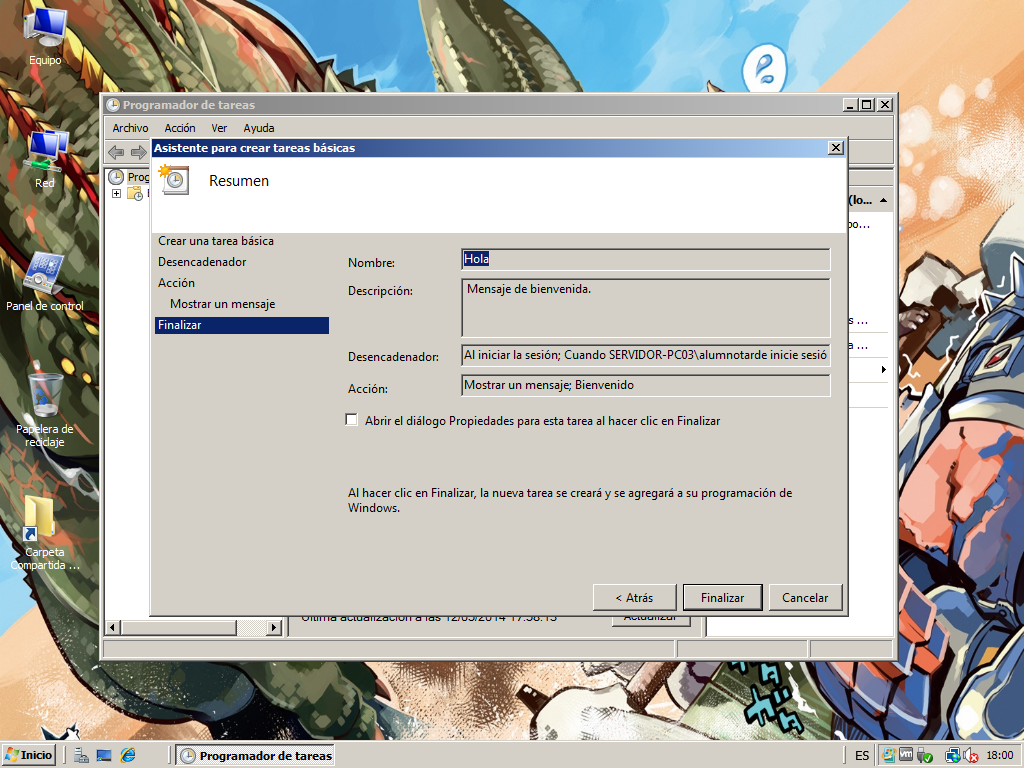The image size is (1025, 768).
Task: Click the first tray icon beside ES
Action: [888, 755]
